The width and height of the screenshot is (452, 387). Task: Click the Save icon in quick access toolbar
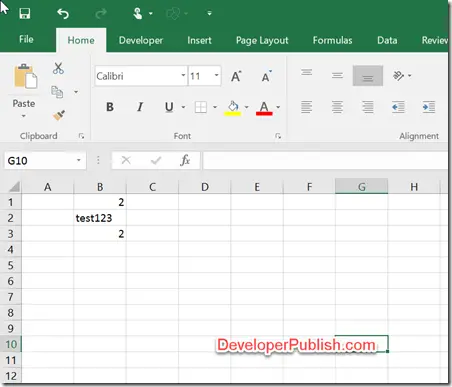point(25,13)
